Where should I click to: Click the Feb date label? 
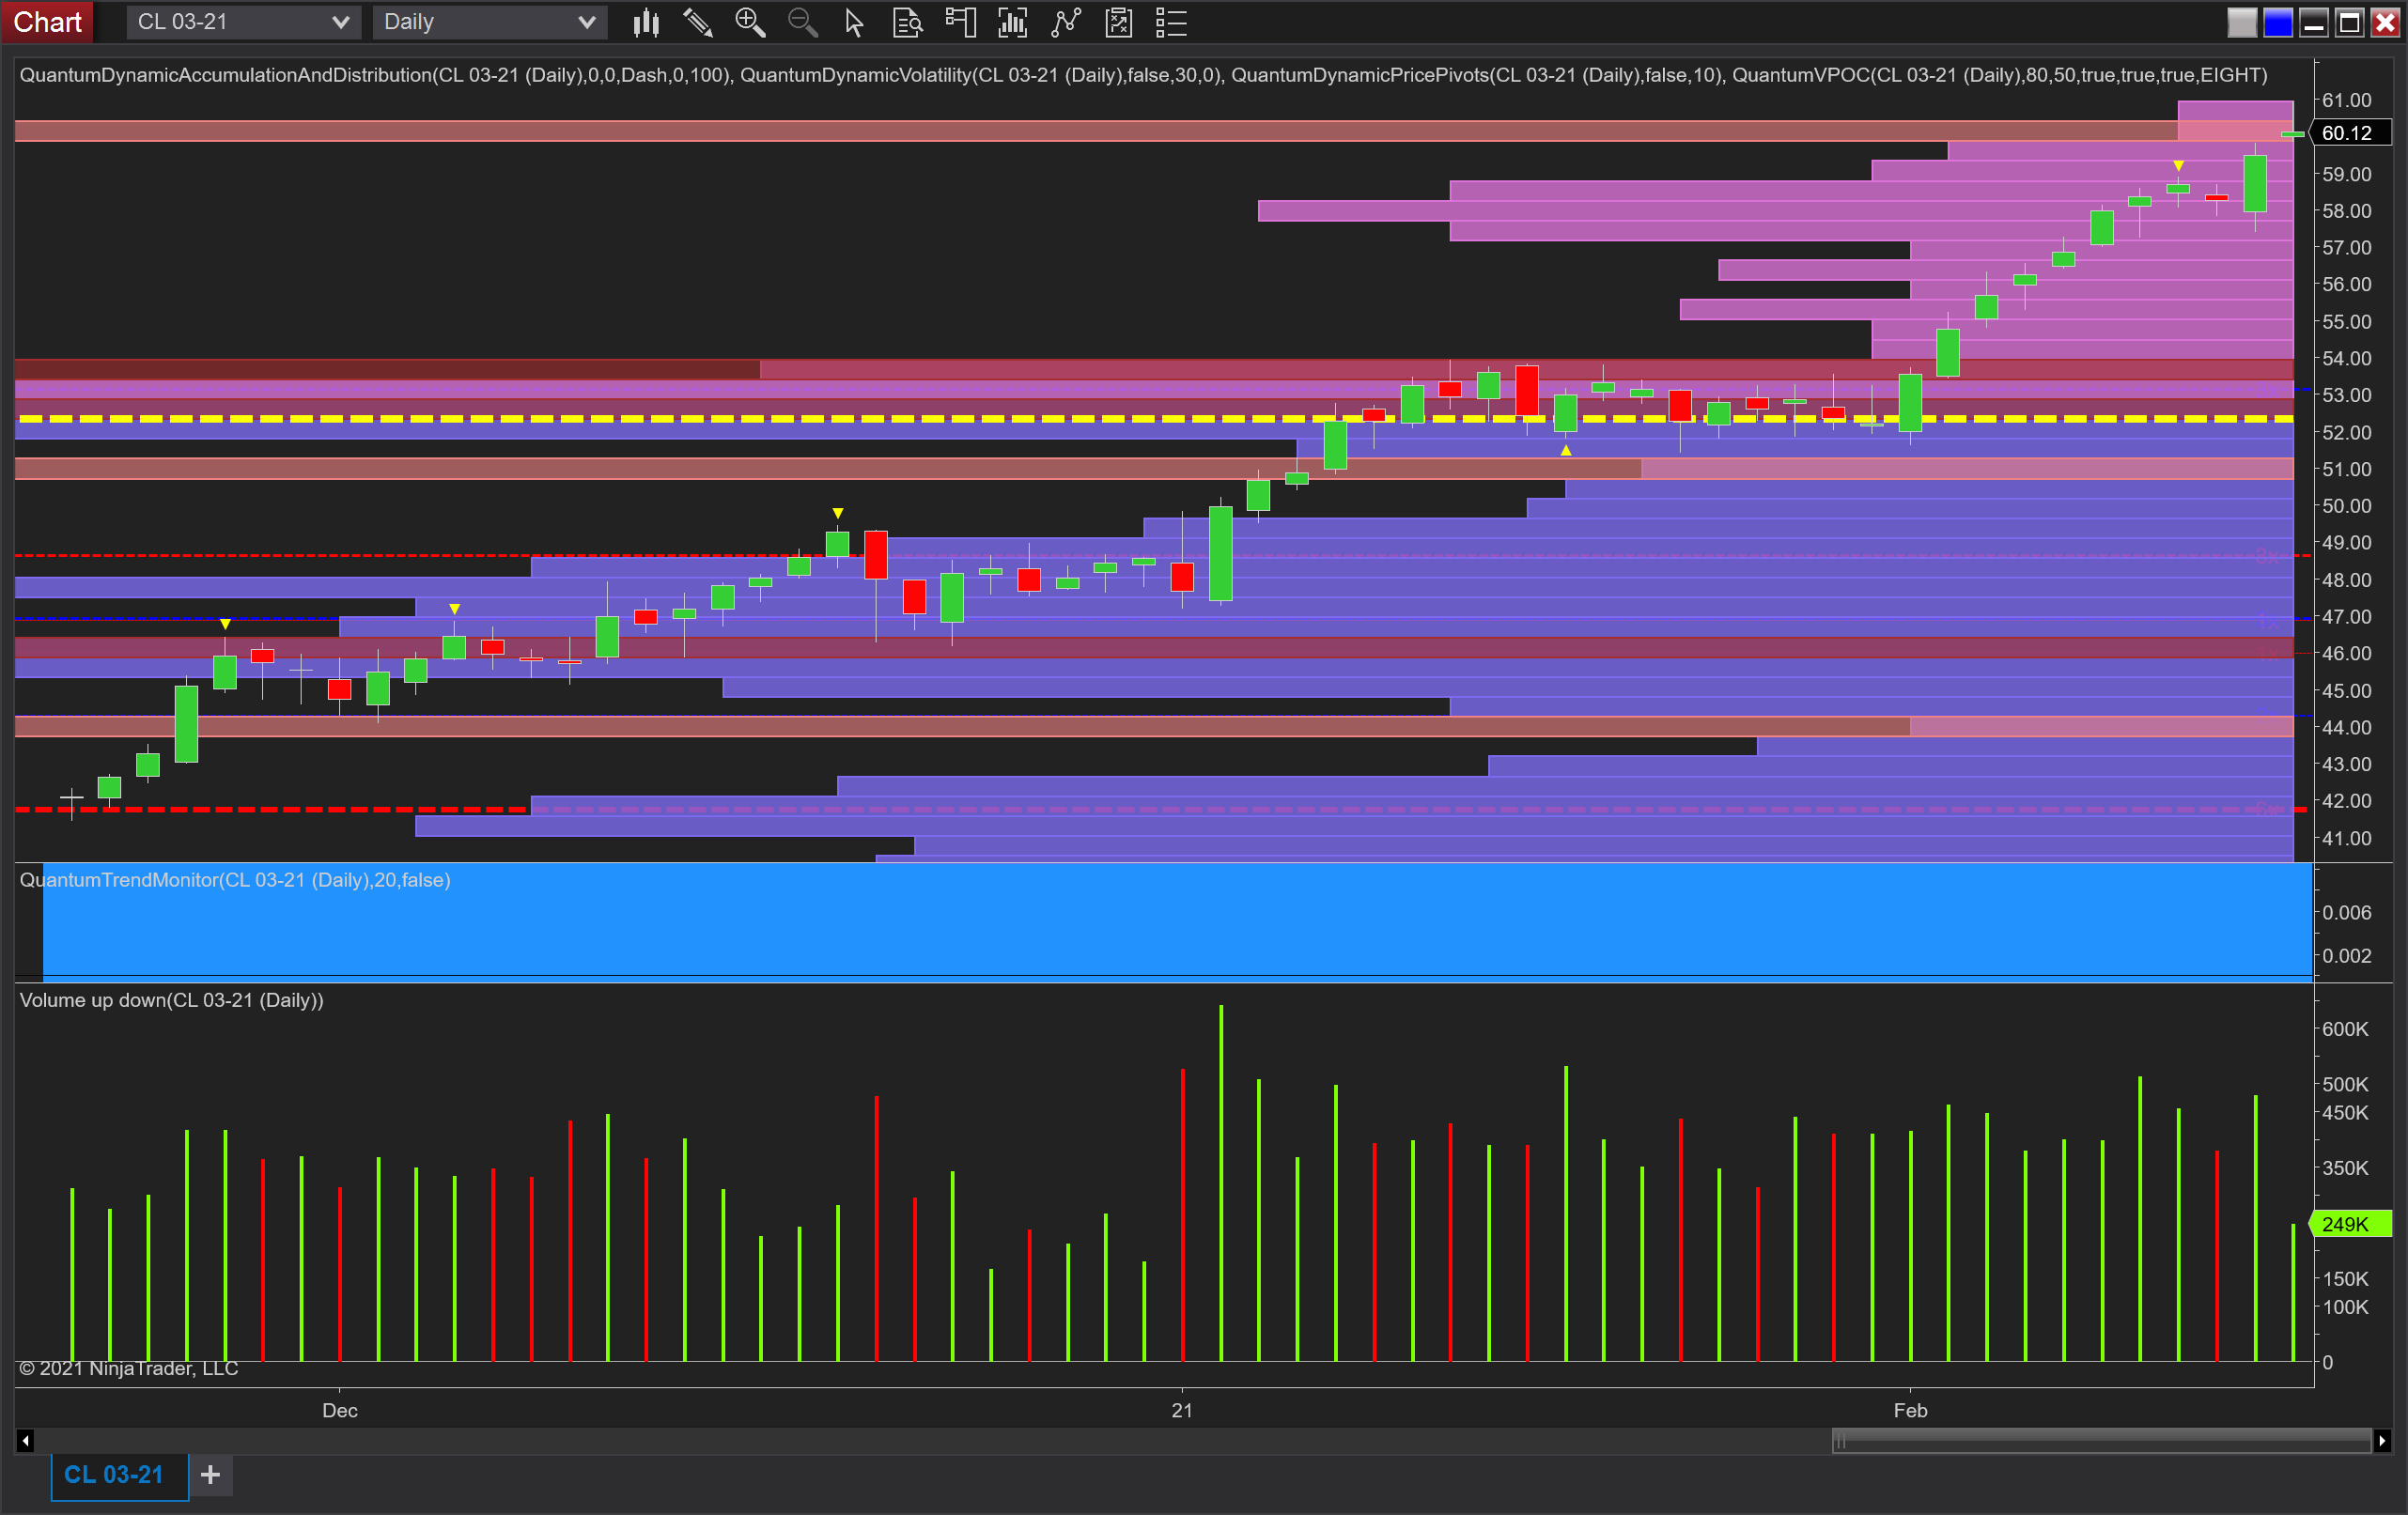pos(1910,1410)
